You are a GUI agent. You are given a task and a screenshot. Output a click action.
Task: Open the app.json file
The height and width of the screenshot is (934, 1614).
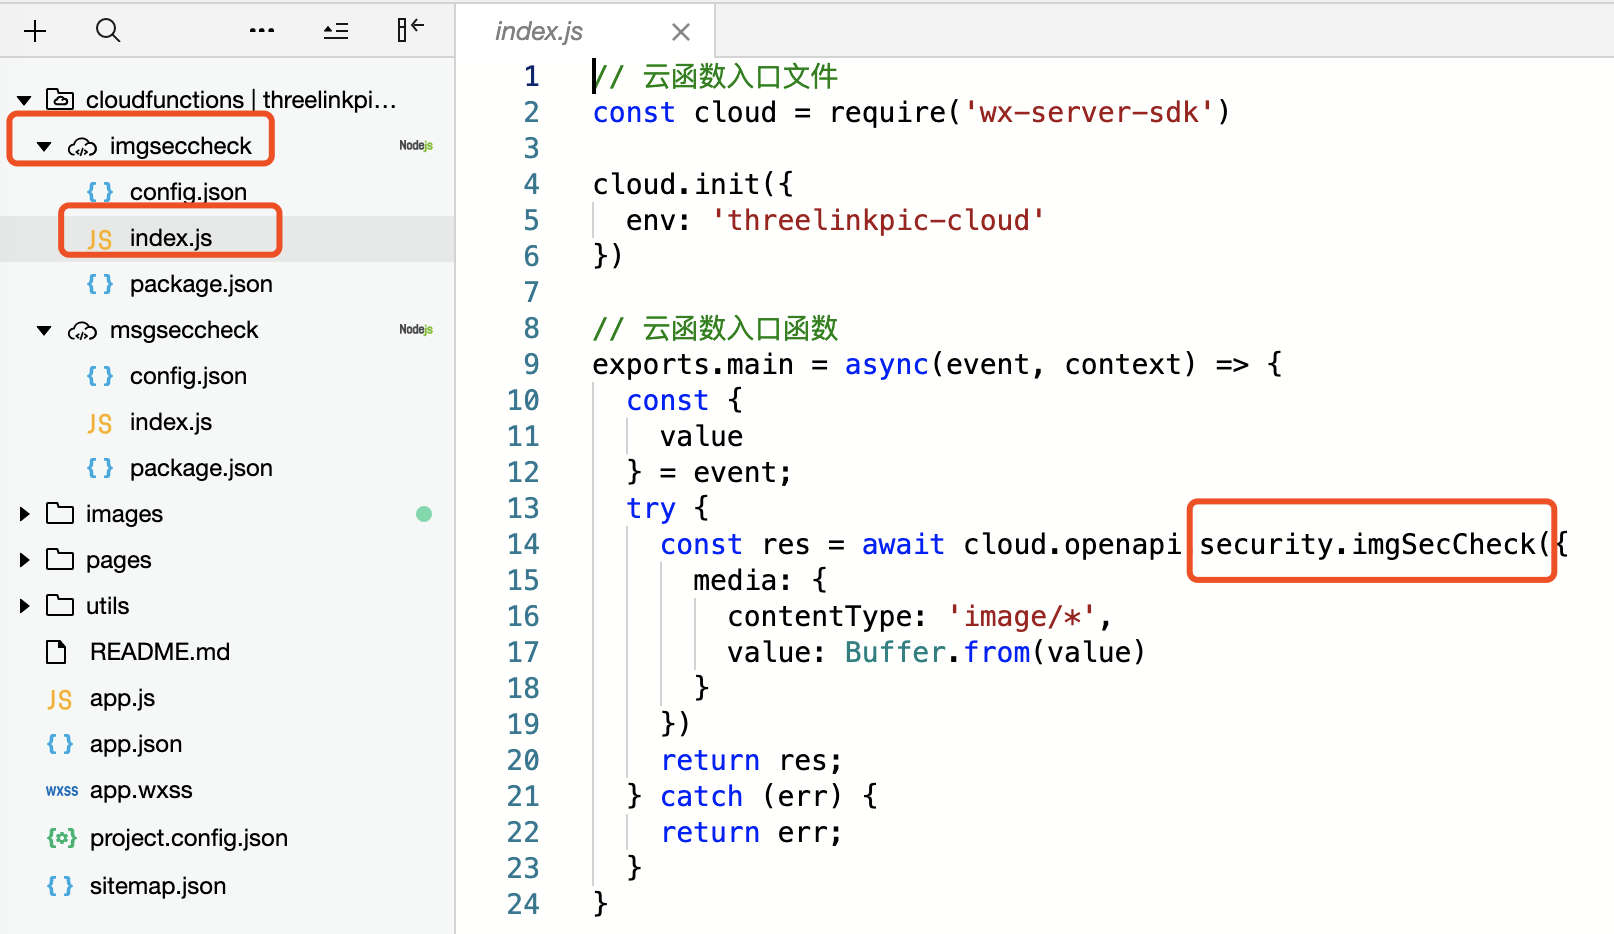coord(136,744)
